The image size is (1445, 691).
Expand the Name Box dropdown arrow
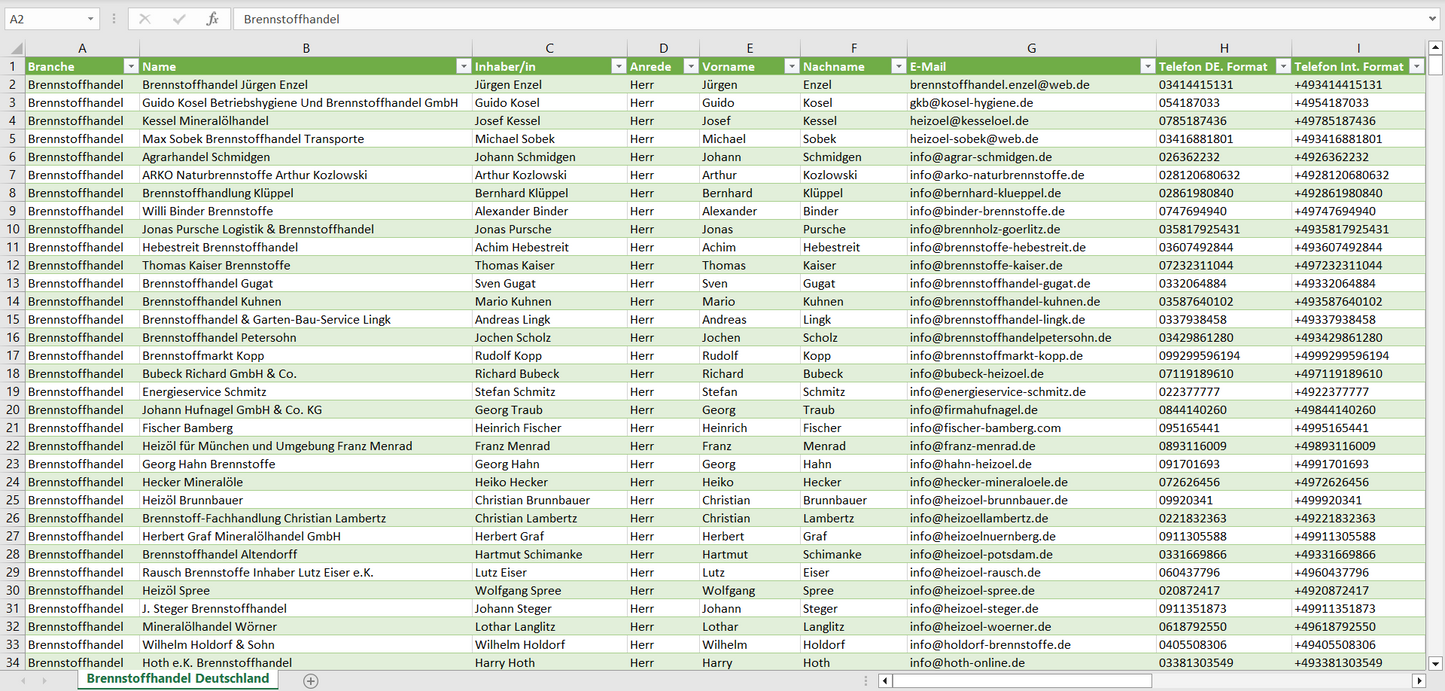(90, 19)
